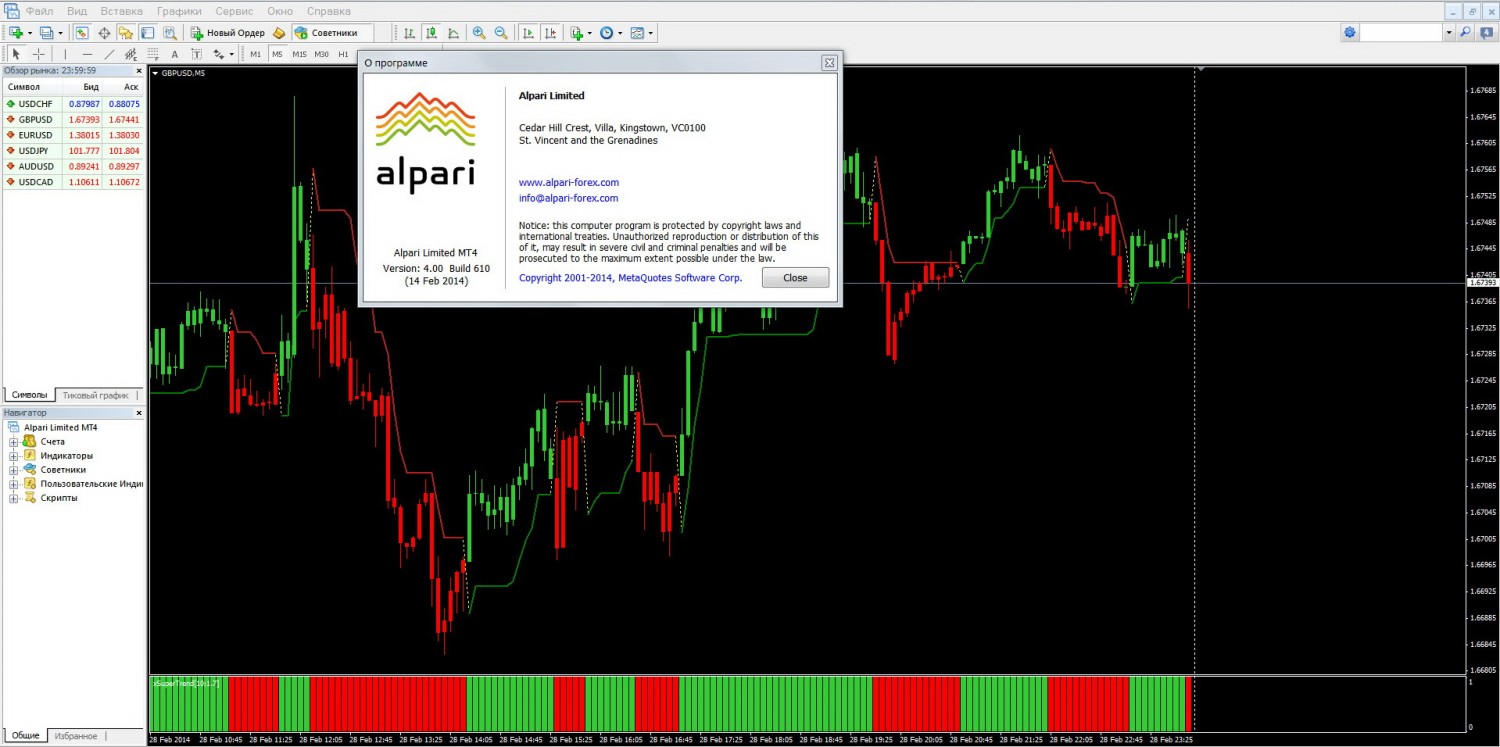Switch to the Тиковый график tab
Screen dimensions: 1500x747
(95, 395)
